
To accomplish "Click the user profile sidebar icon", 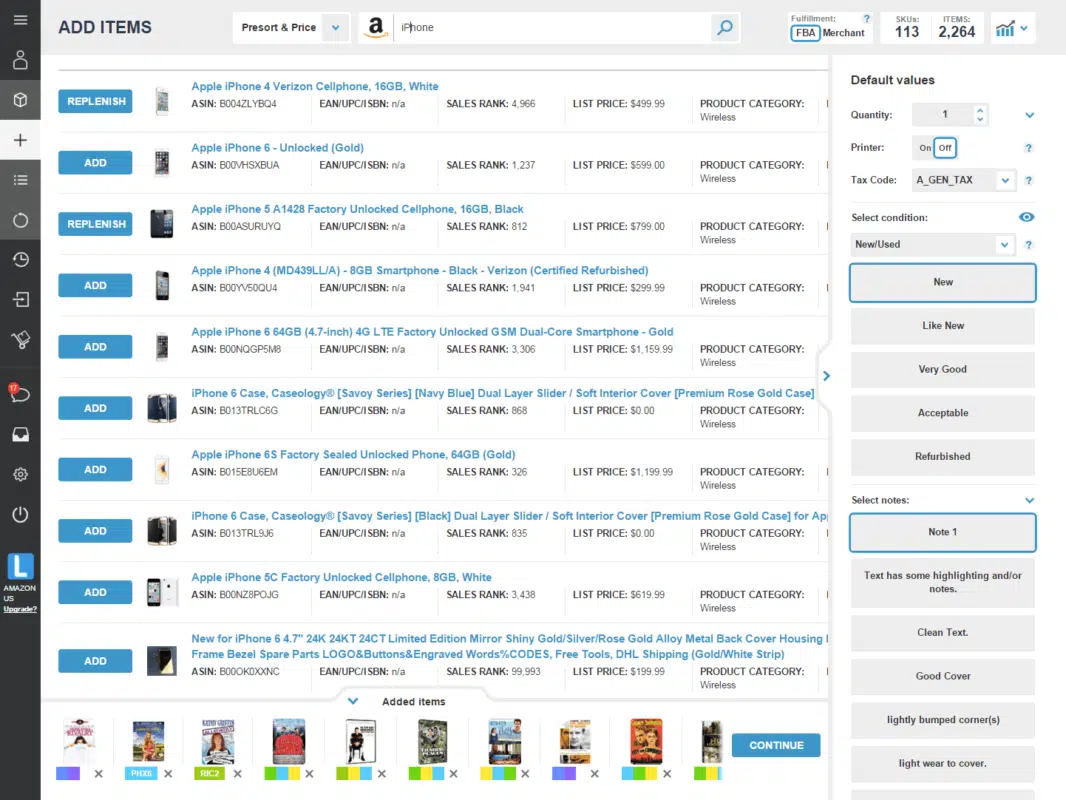I will [x=20, y=60].
